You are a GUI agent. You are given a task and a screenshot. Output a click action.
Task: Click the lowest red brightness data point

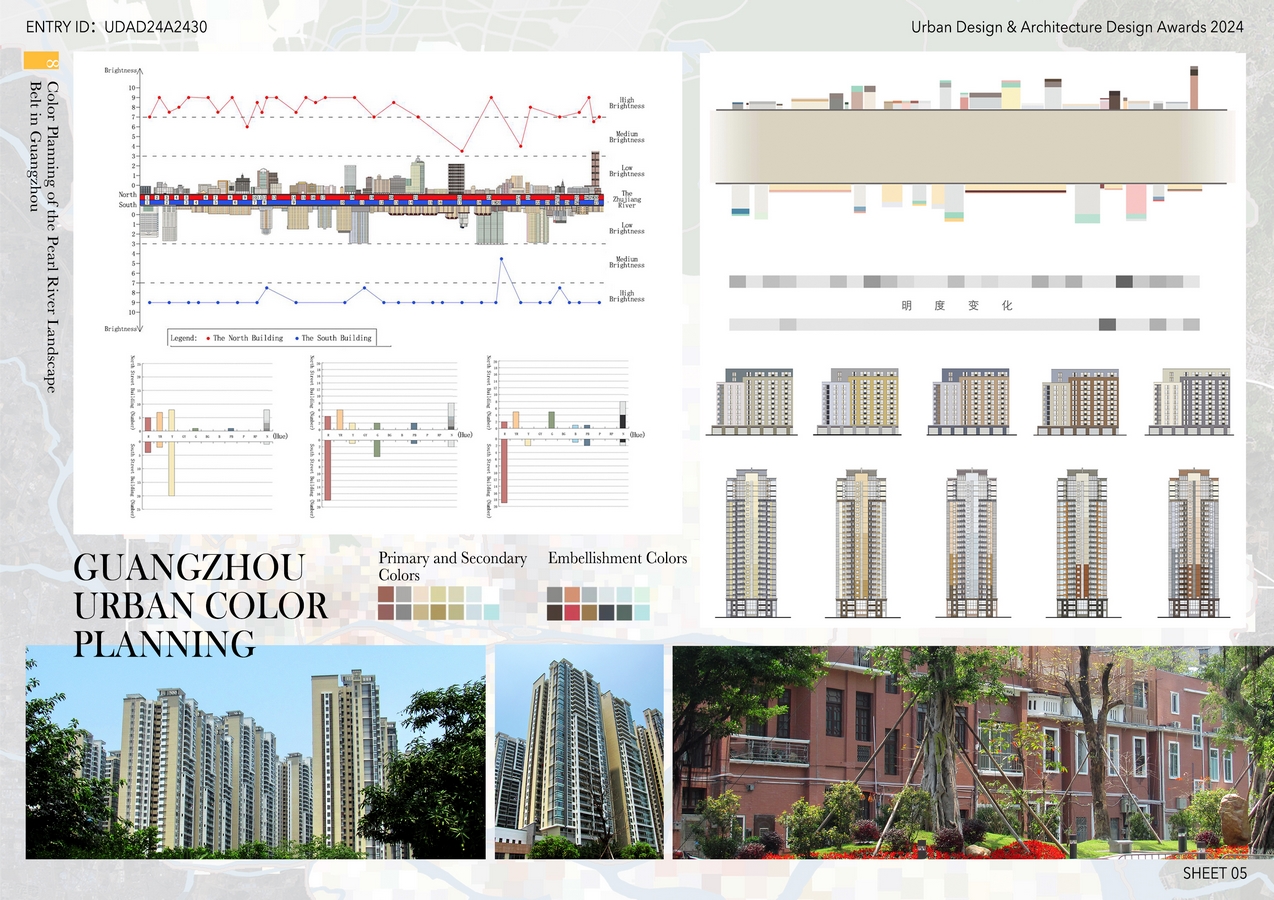[461, 151]
